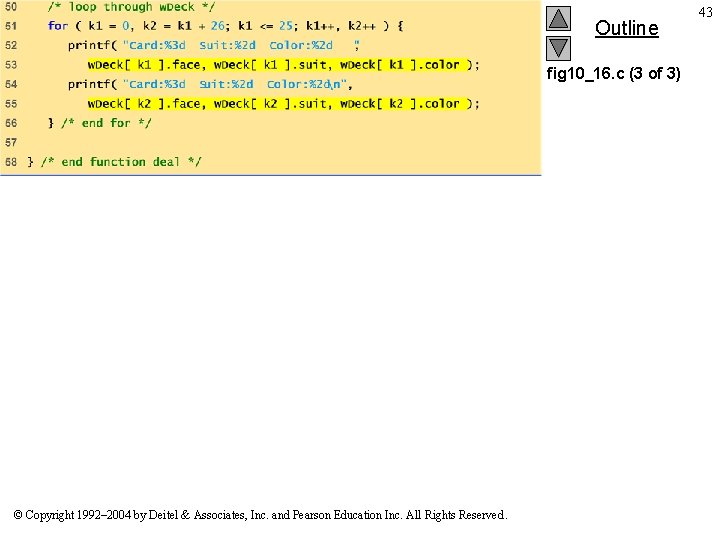Click highlighted wDeck[ k1 ] arguments line
This screenshot has height=540, width=720.
[283, 65]
